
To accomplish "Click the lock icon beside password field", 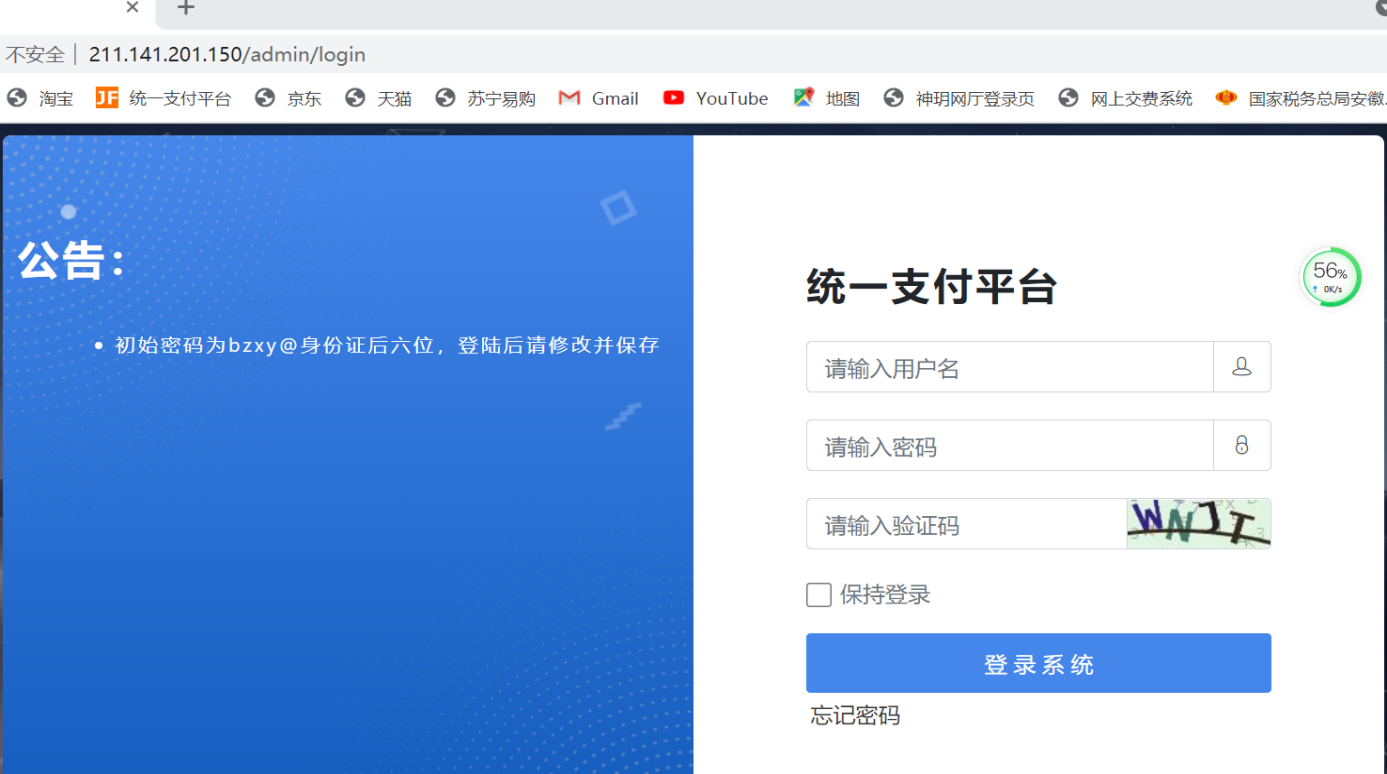I will [x=1241, y=446].
